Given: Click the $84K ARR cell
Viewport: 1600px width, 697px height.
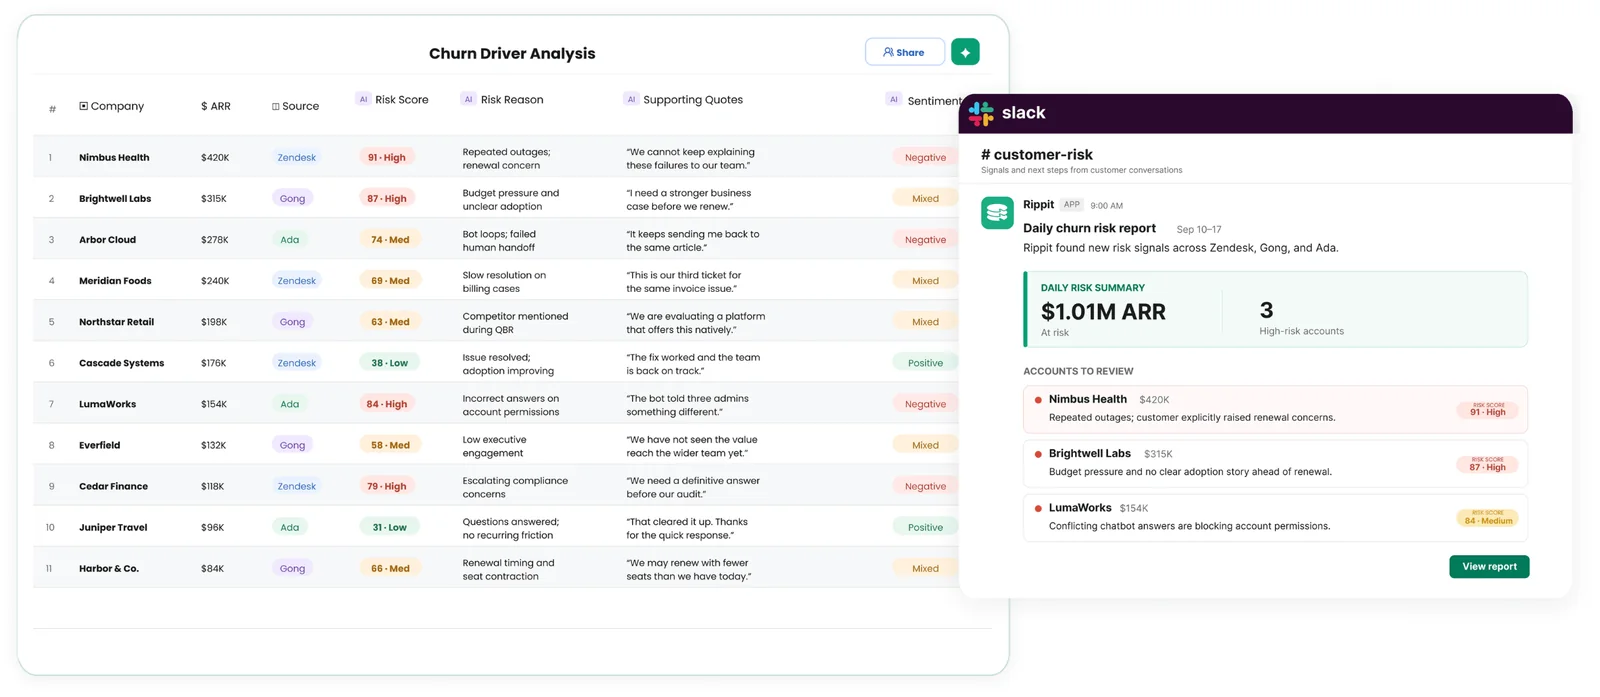Looking at the screenshot, I should [x=212, y=568].
